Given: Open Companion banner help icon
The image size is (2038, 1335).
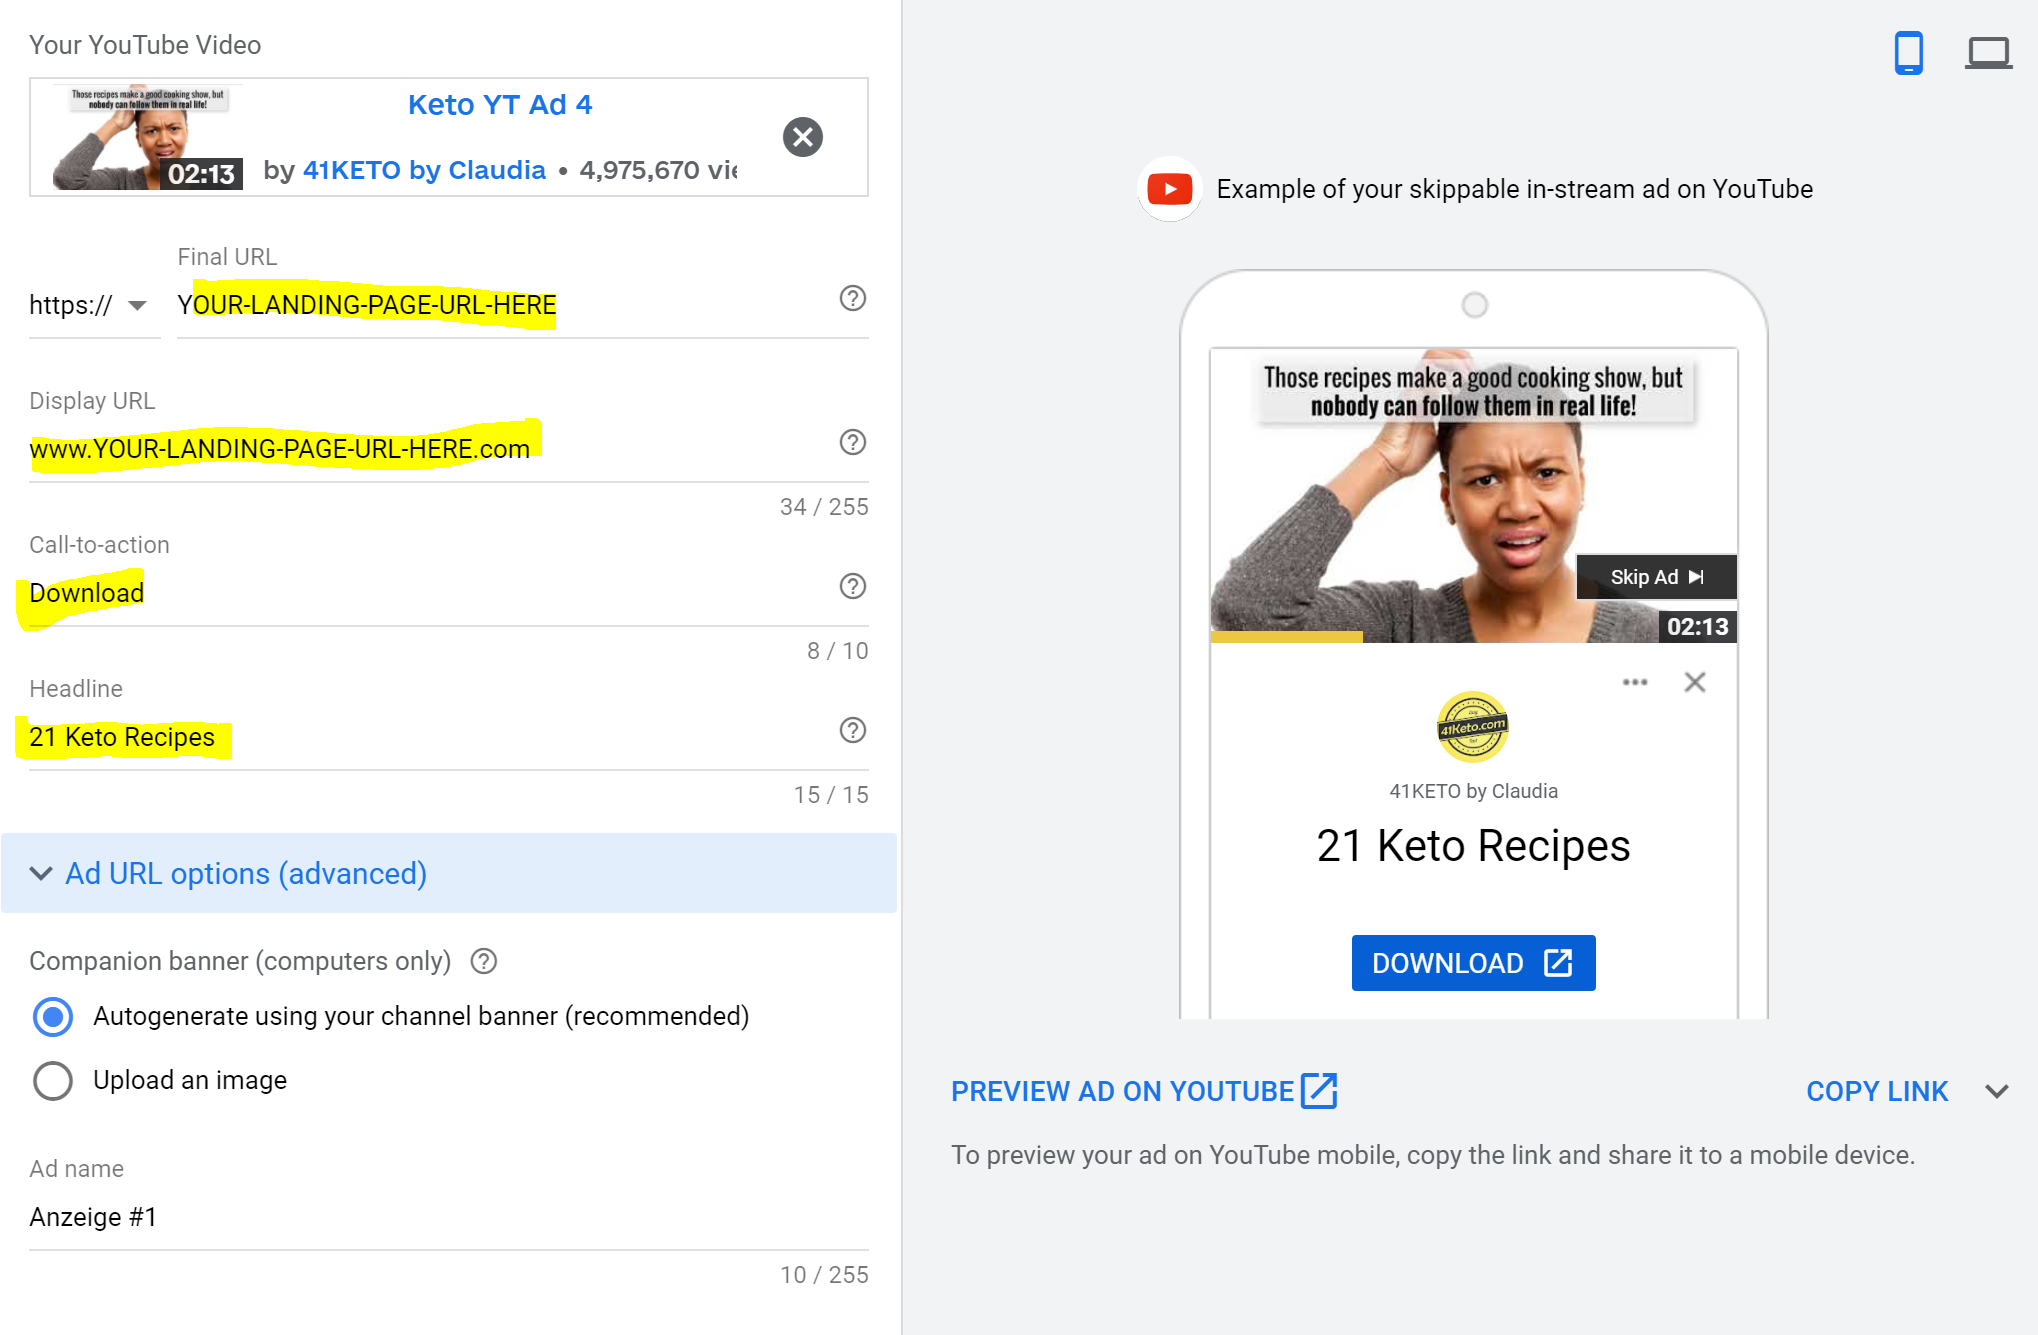Looking at the screenshot, I should pyautogui.click(x=484, y=961).
